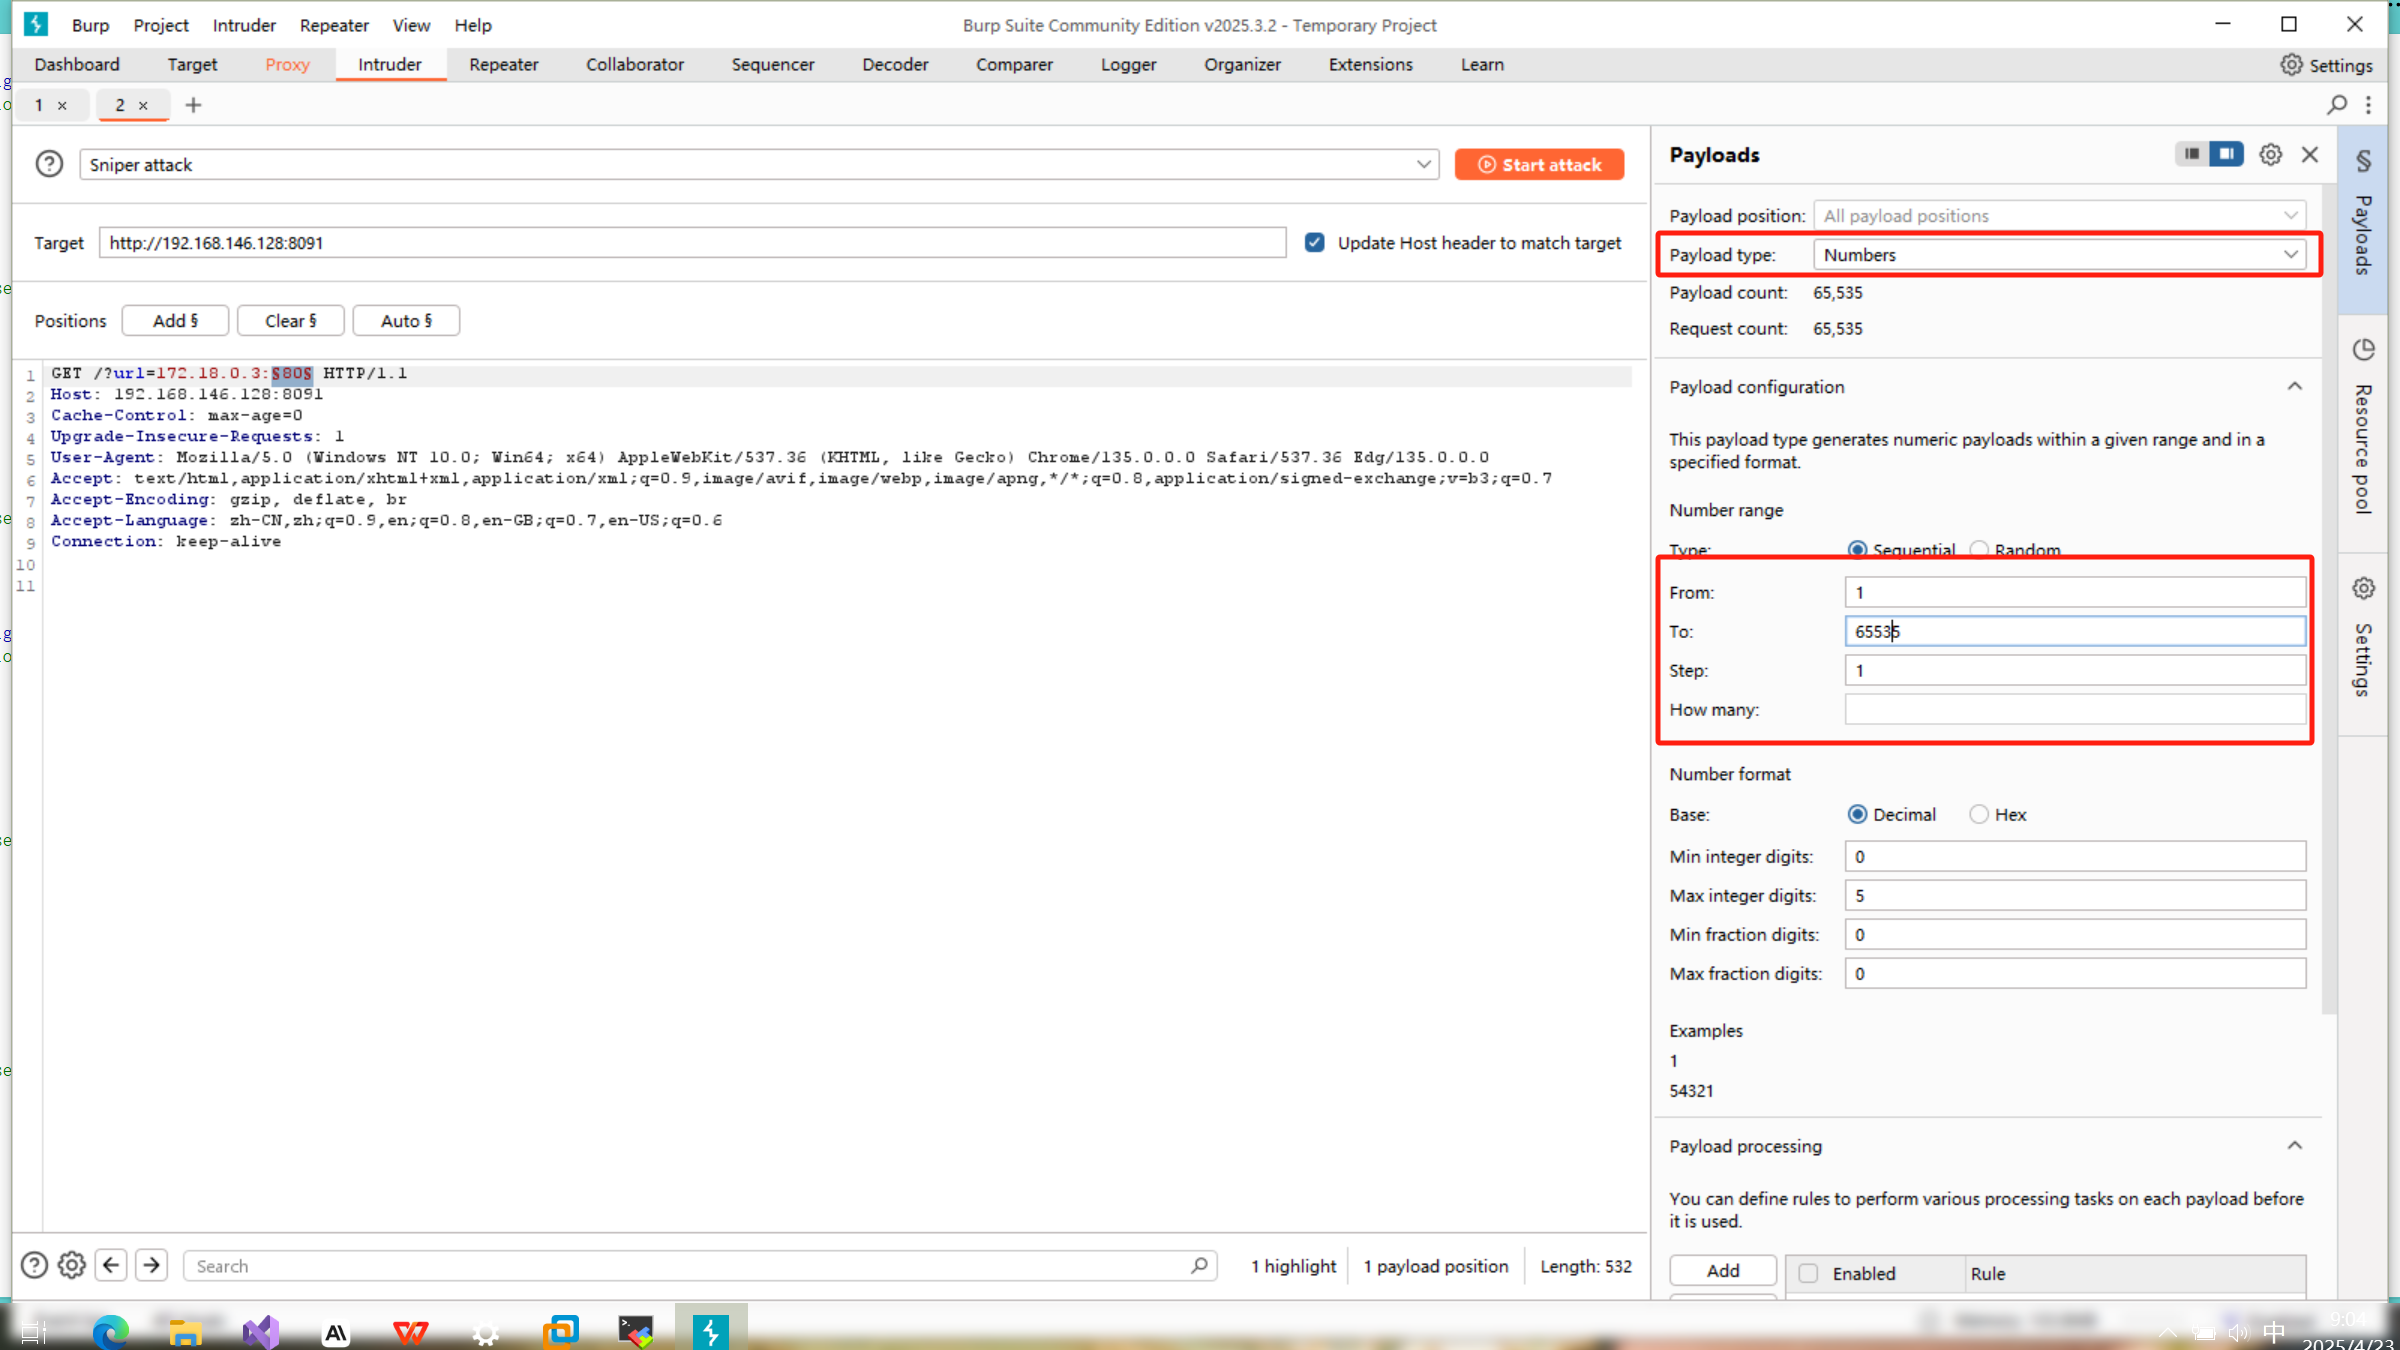Click the help icon beside Sniper attack
The image size is (2400, 1350).
(x=49, y=164)
